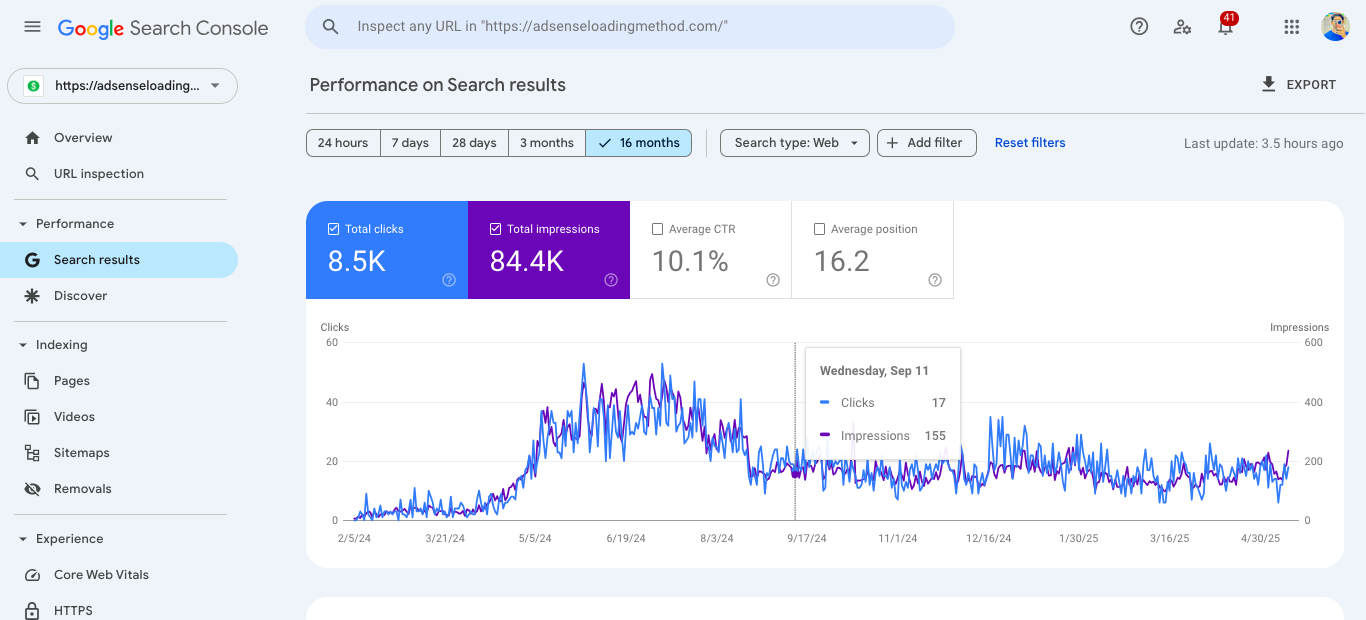This screenshot has height=620, width=1366.
Task: Click the Sep 11 marker on the chart
Action: (x=795, y=474)
